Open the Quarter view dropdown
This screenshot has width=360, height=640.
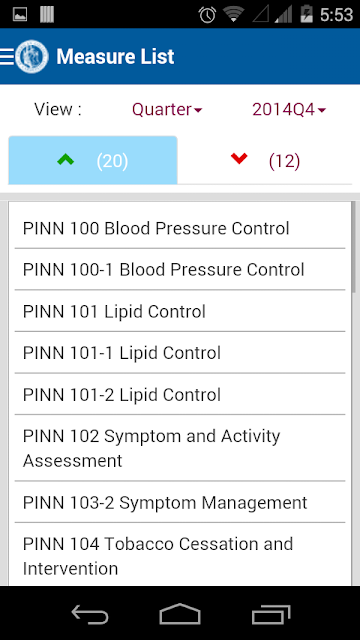click(167, 109)
